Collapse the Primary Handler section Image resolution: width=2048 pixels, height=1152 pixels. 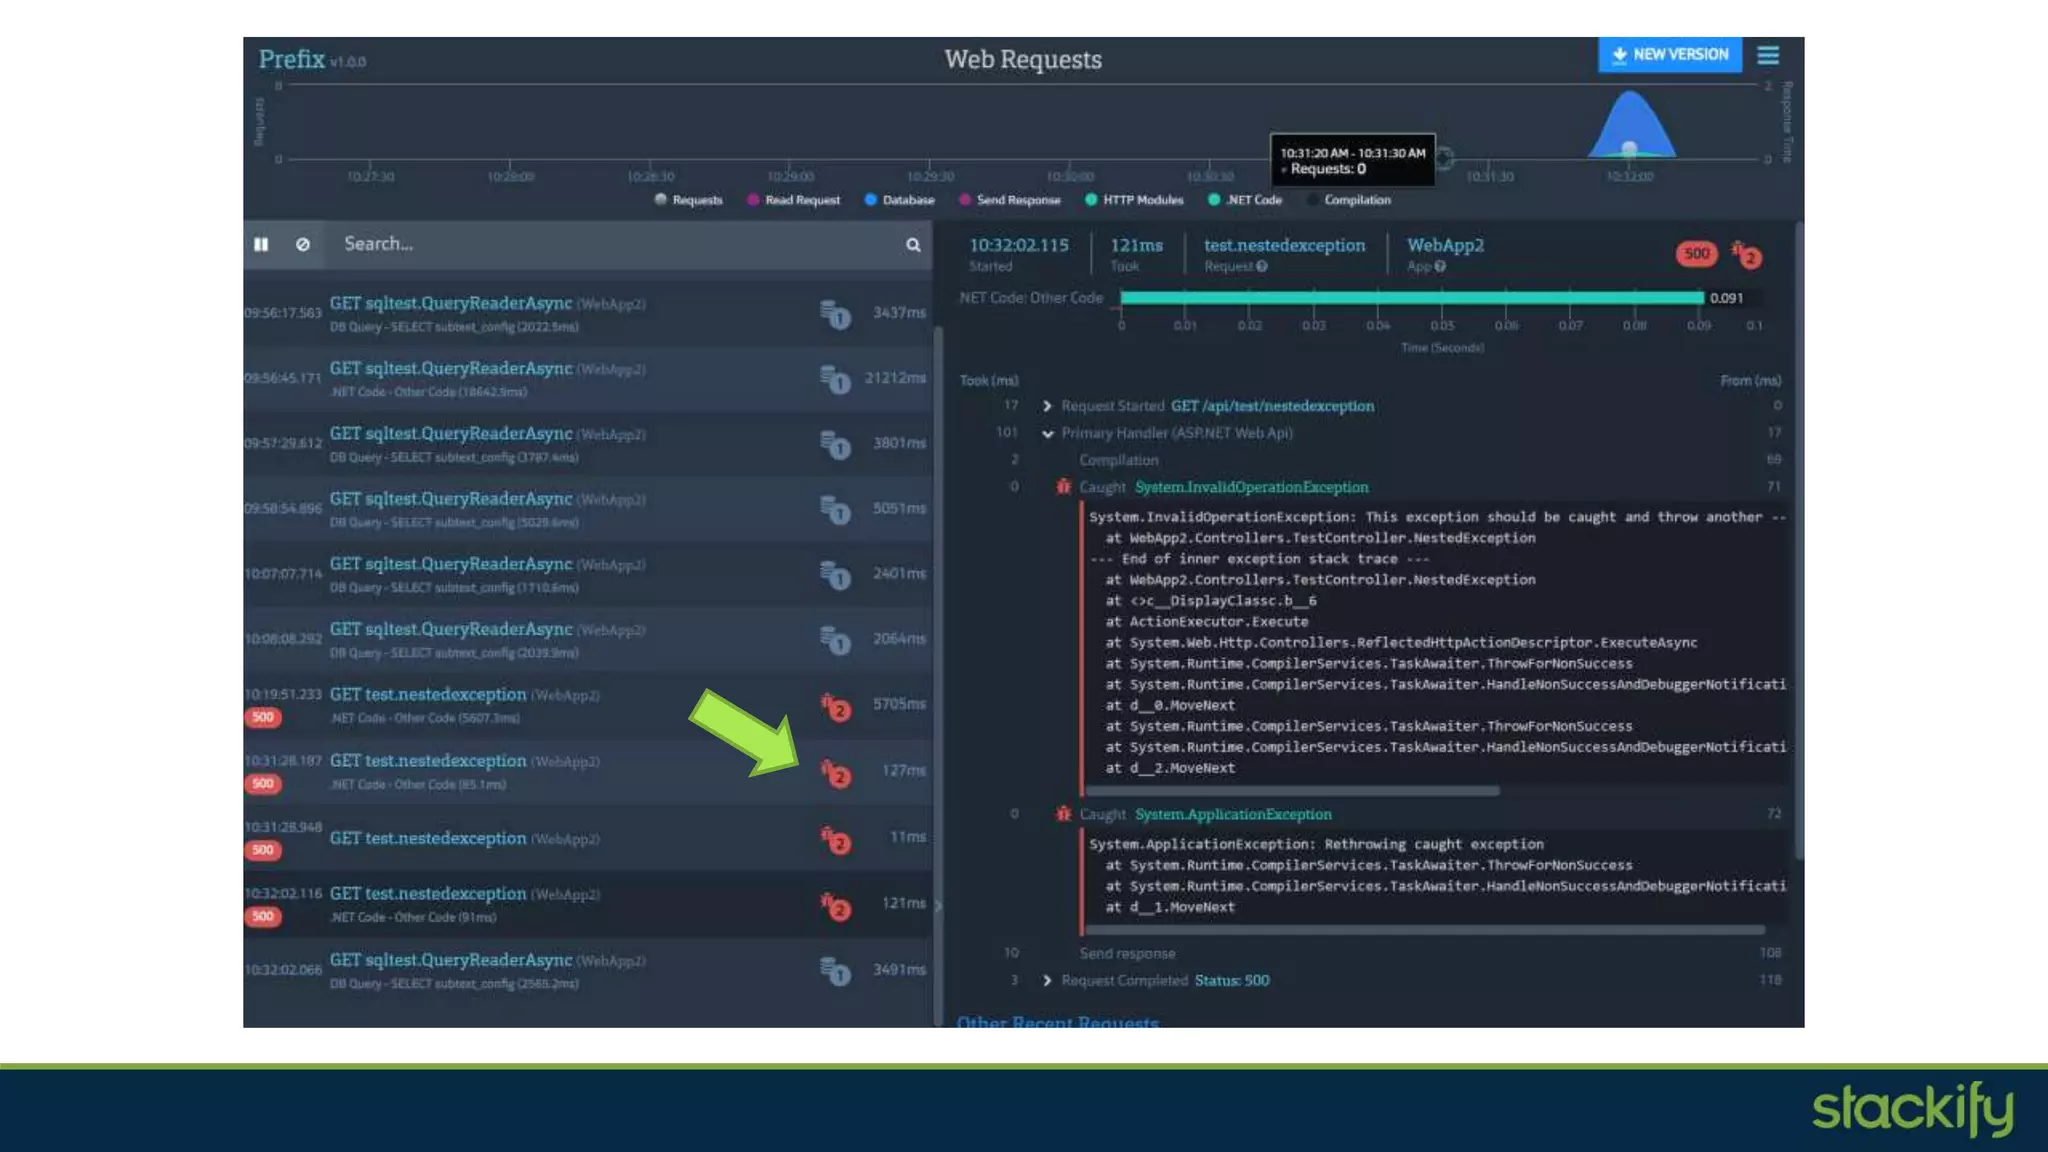[x=1047, y=434]
